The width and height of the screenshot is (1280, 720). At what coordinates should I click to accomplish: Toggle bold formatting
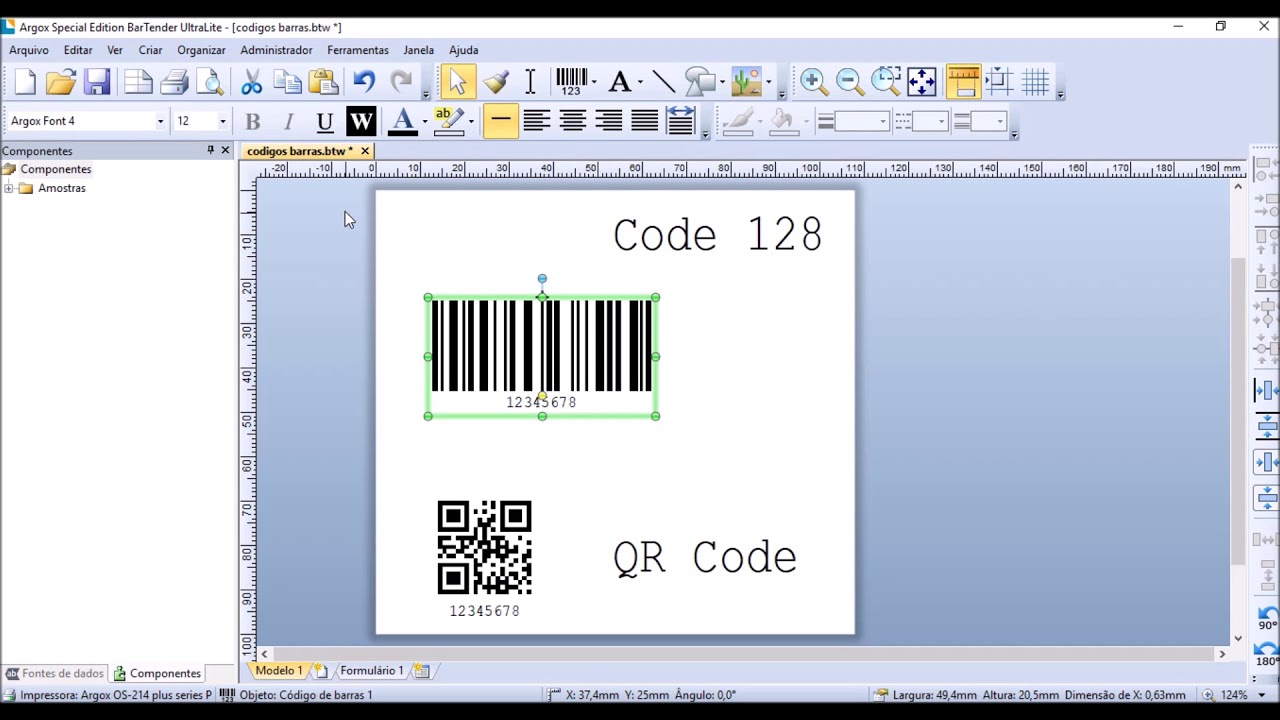(x=253, y=122)
